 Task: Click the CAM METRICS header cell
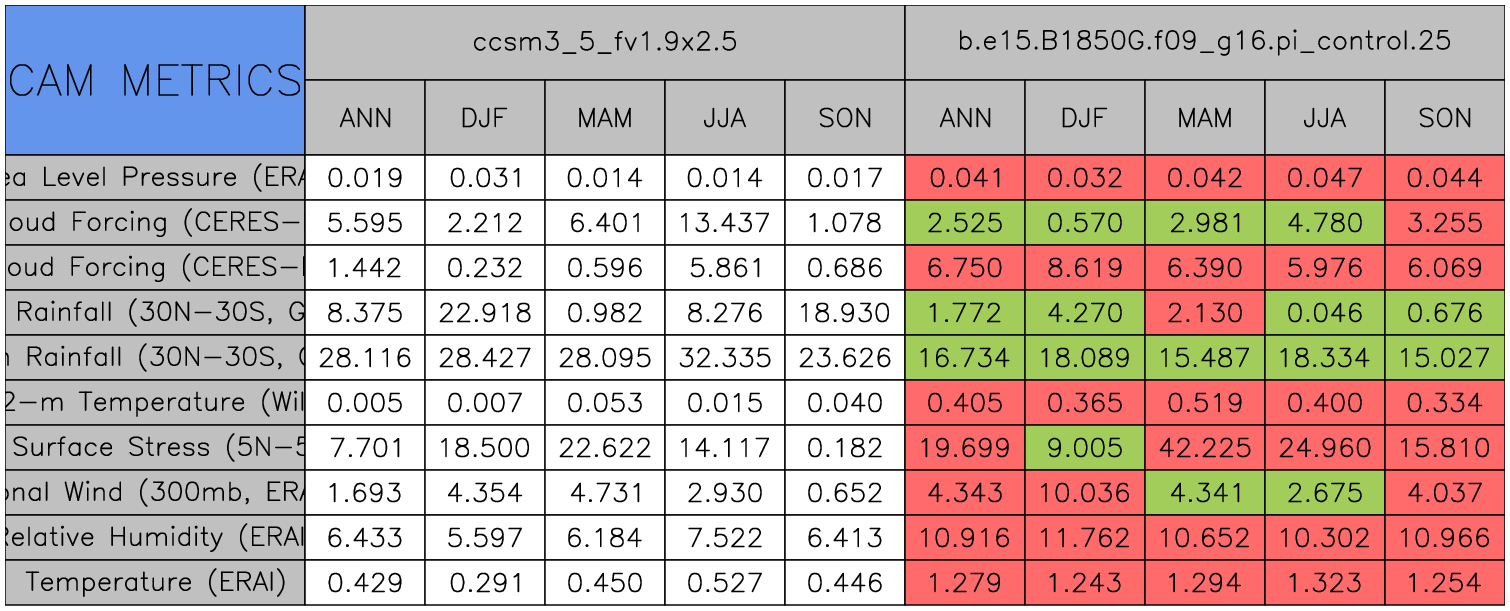coord(155,80)
